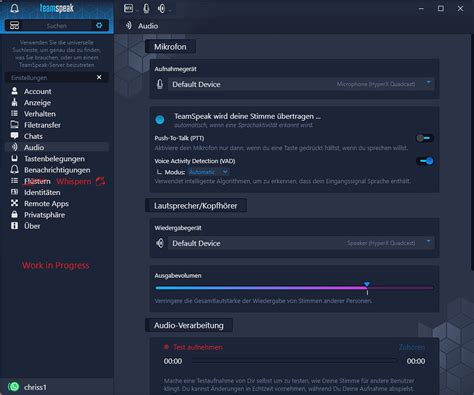Click the Identitäten icon
The image size is (474, 395).
pyautogui.click(x=14, y=192)
